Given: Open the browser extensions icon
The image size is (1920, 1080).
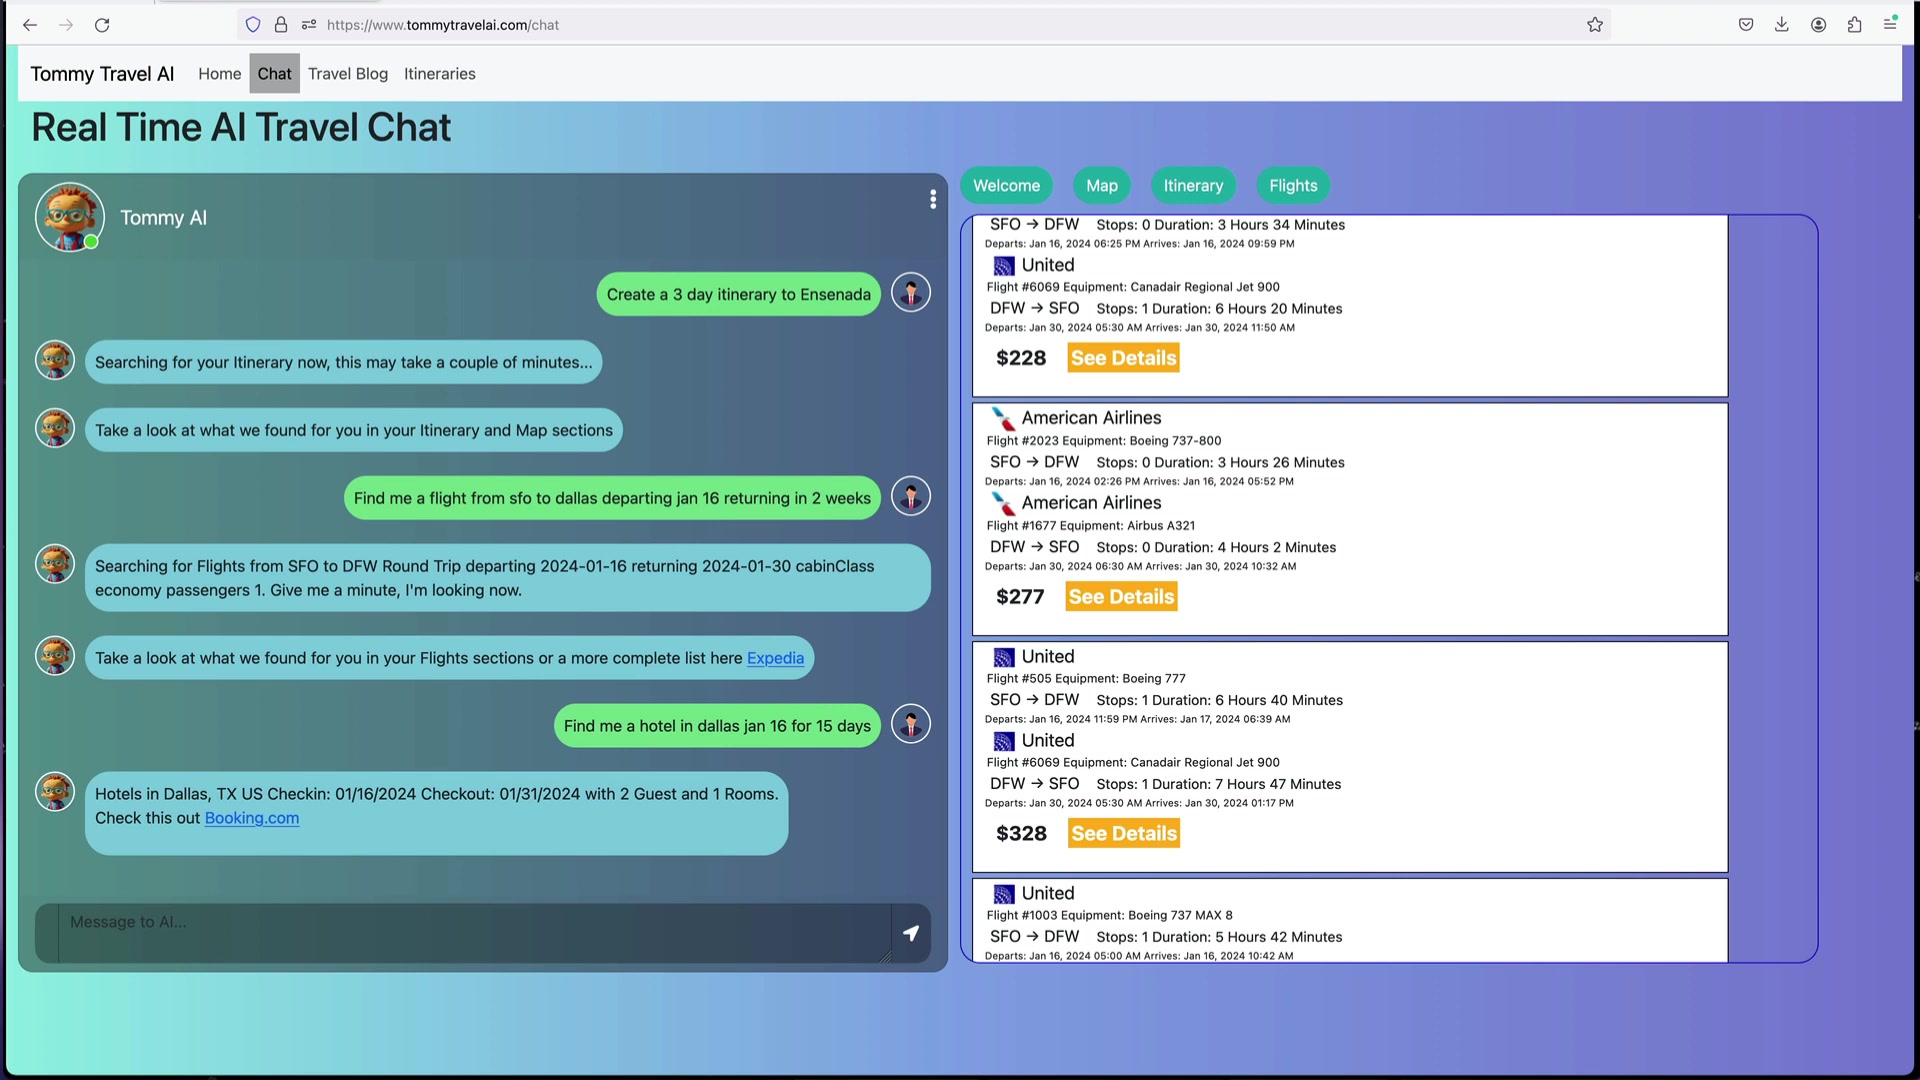Looking at the screenshot, I should (x=1854, y=25).
